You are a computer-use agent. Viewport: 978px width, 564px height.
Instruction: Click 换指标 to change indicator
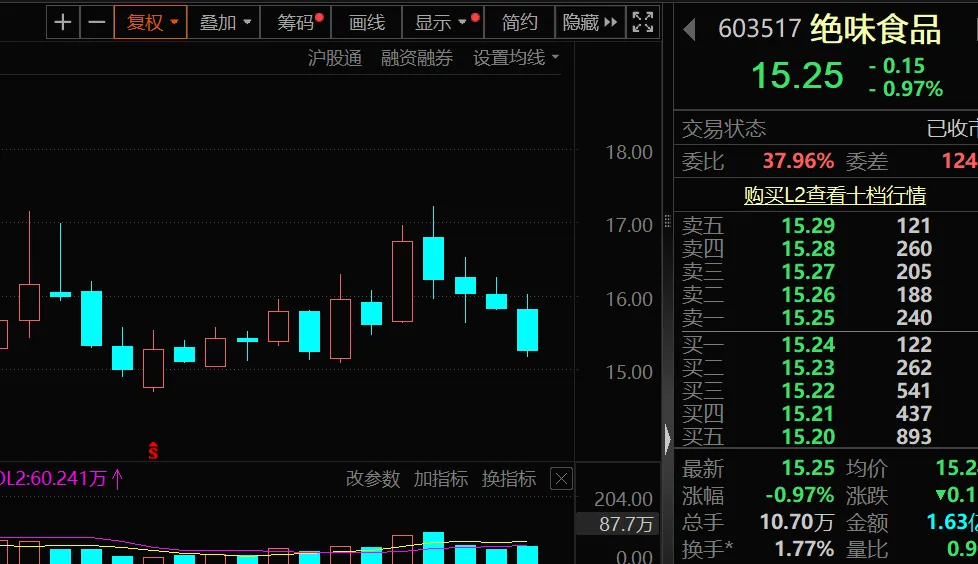pyautogui.click(x=508, y=479)
